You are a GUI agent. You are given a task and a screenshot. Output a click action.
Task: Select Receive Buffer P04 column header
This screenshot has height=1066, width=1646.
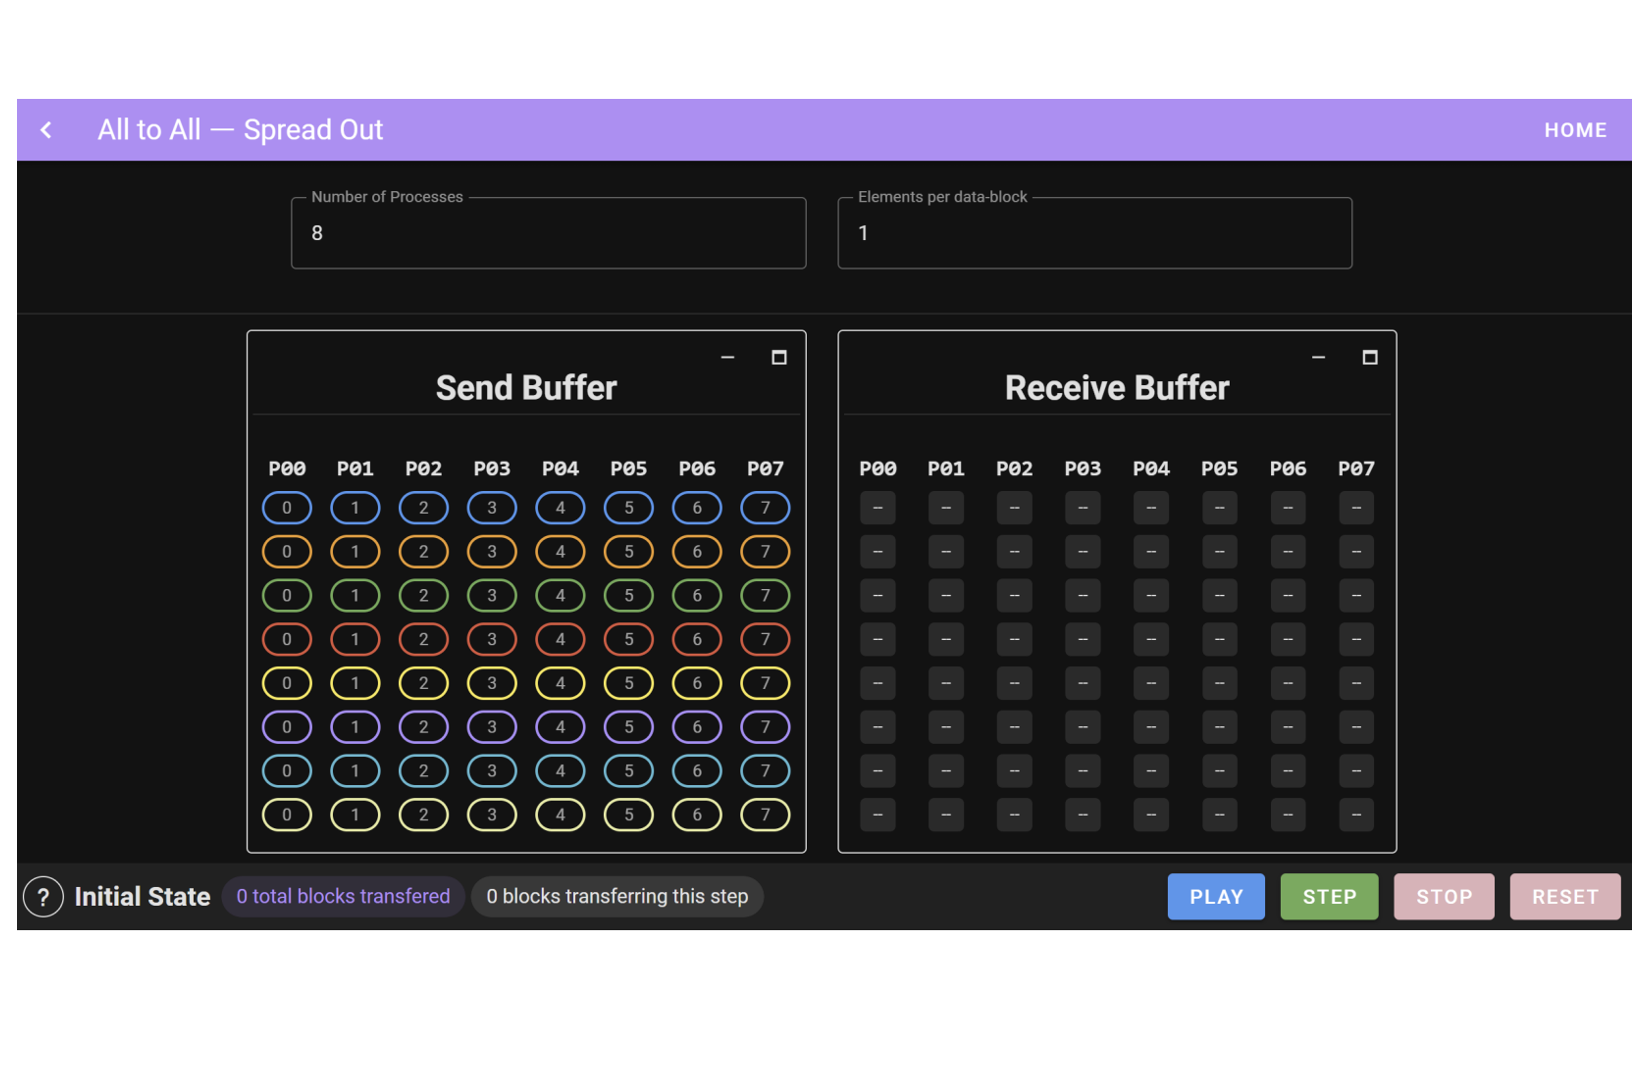(x=1151, y=468)
